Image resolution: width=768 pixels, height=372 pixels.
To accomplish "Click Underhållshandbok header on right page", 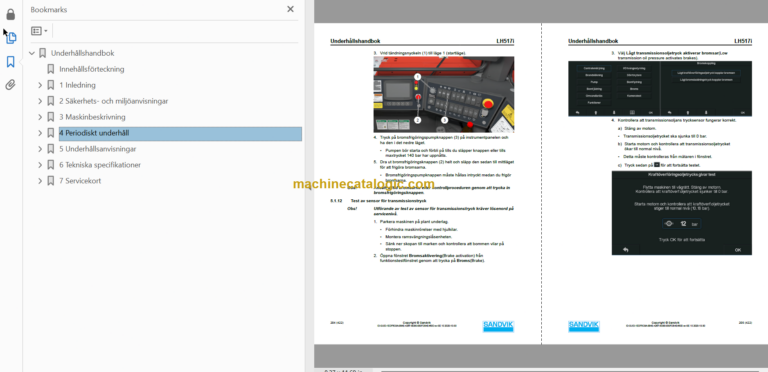I will click(593, 42).
